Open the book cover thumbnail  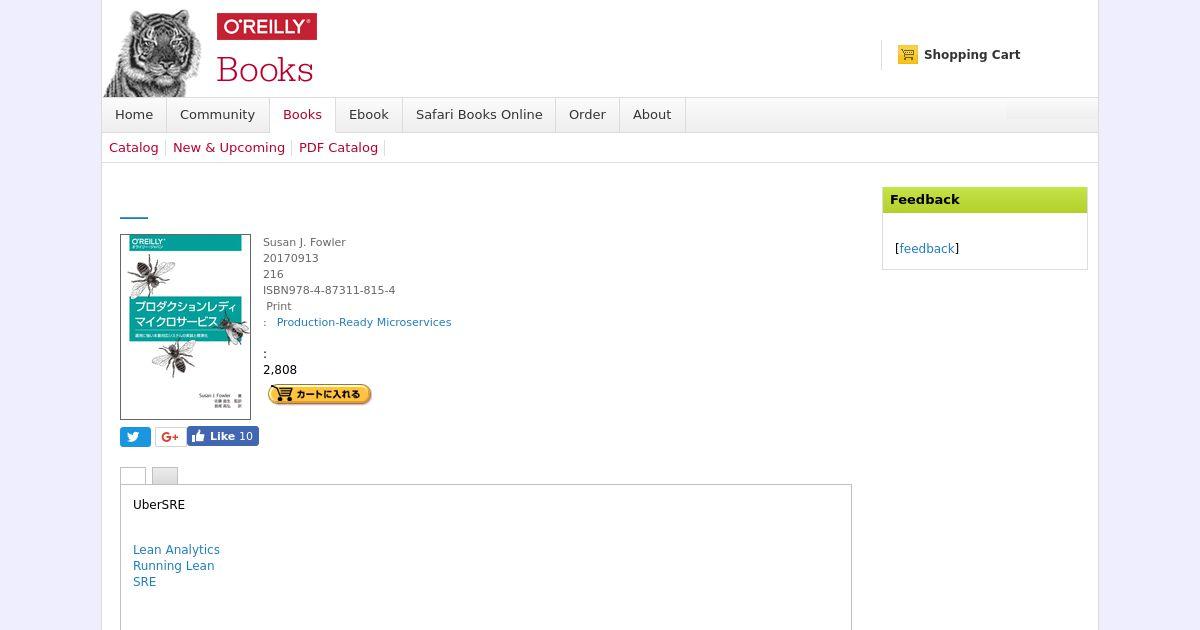coord(185,327)
